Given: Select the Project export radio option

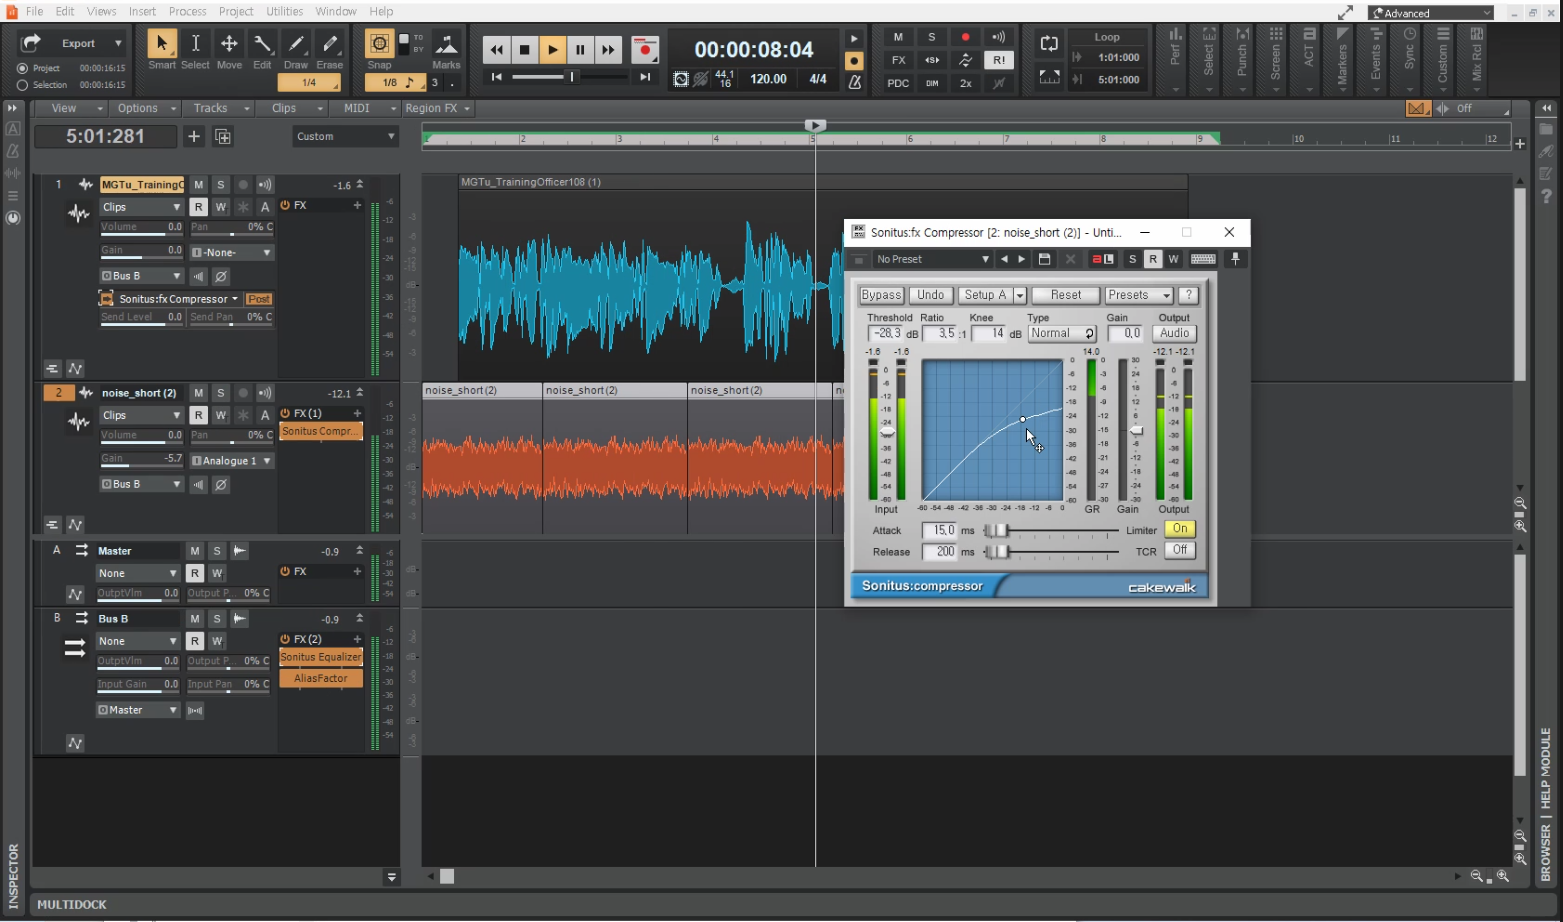Looking at the screenshot, I should (22, 68).
